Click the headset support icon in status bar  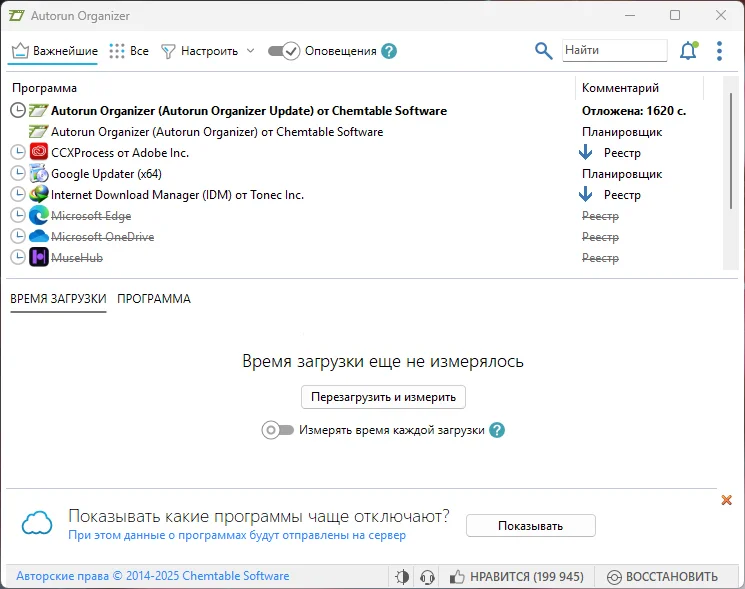pos(428,577)
